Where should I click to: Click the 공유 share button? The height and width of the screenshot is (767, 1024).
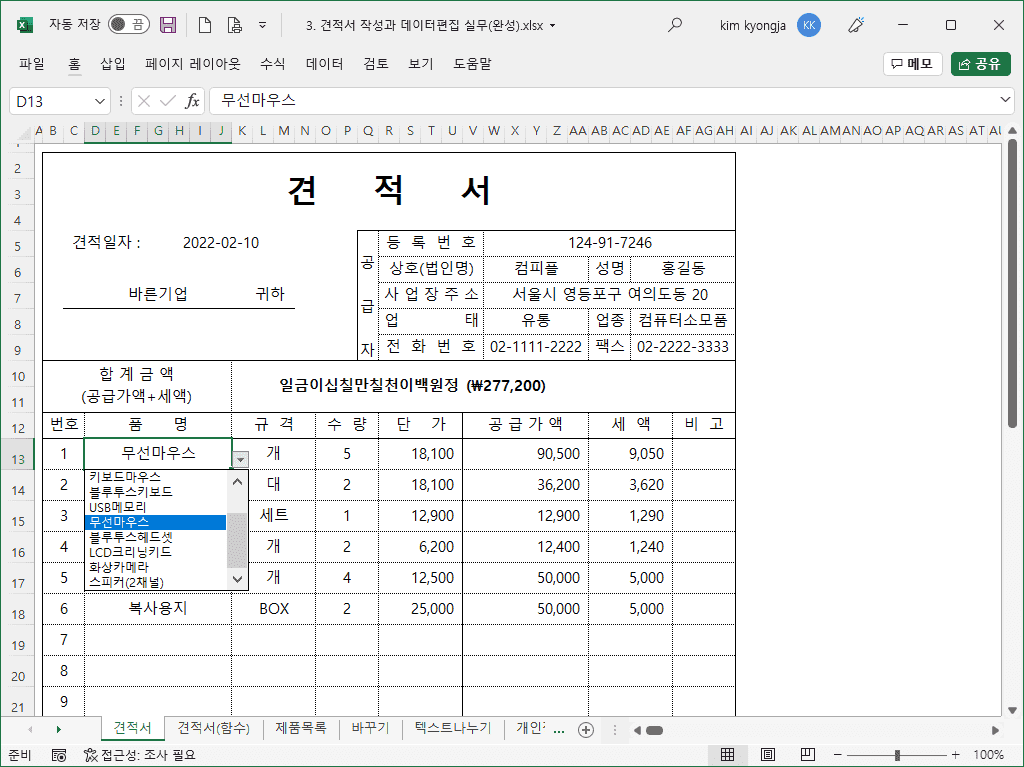tap(980, 64)
